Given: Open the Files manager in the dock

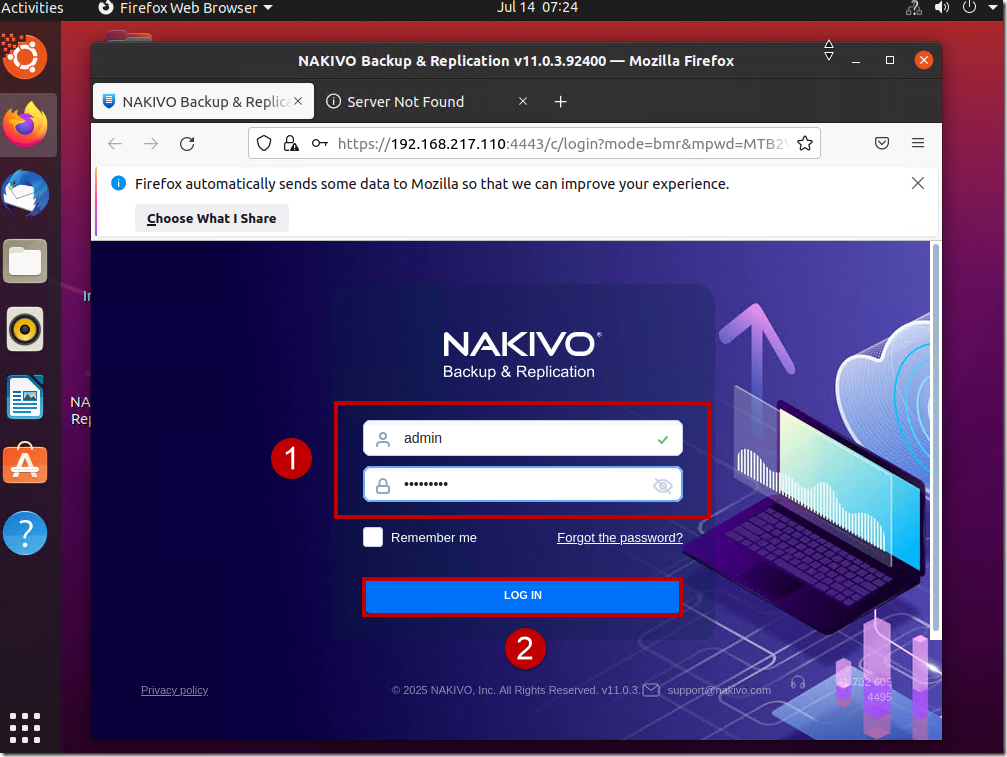Looking at the screenshot, I should pyautogui.click(x=26, y=261).
